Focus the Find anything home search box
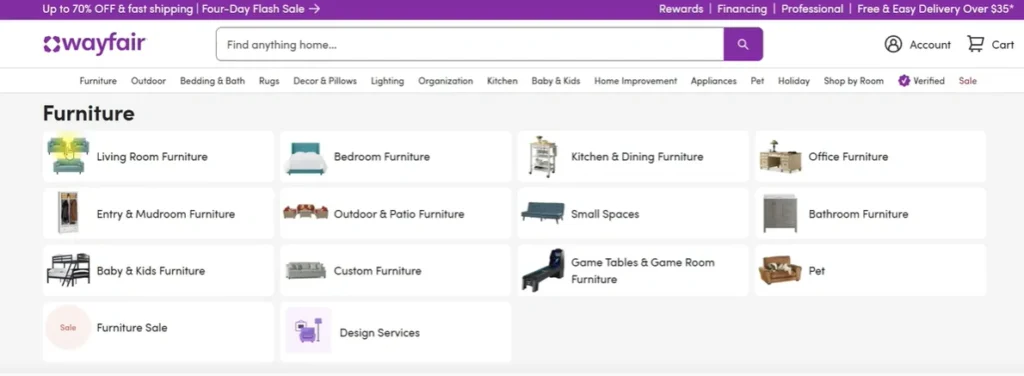 pos(470,44)
